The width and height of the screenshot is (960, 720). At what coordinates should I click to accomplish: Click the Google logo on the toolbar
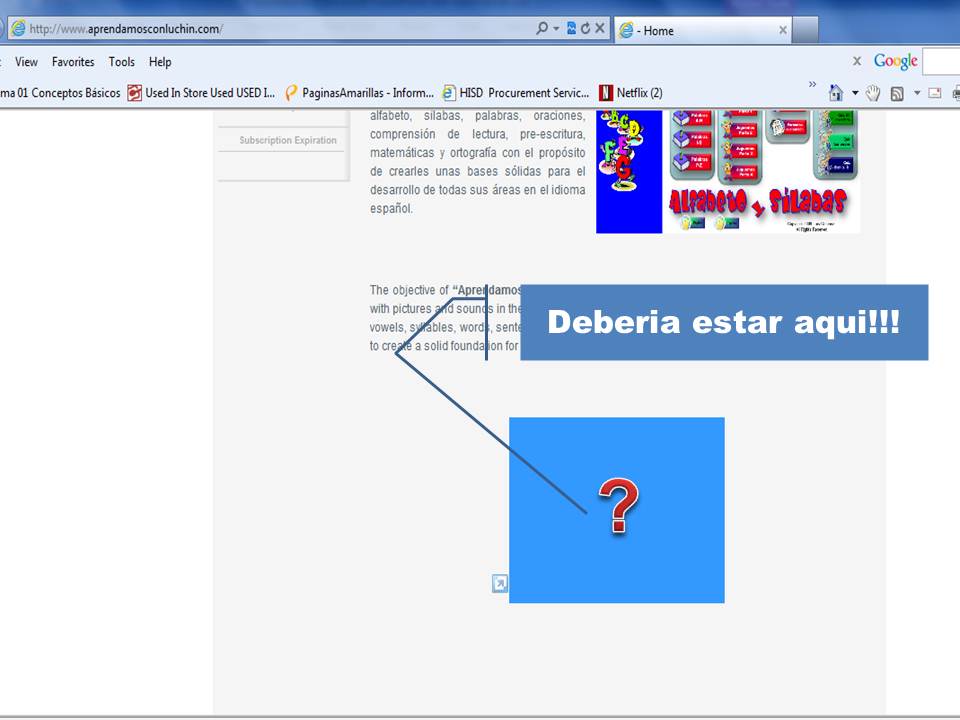pyautogui.click(x=896, y=61)
